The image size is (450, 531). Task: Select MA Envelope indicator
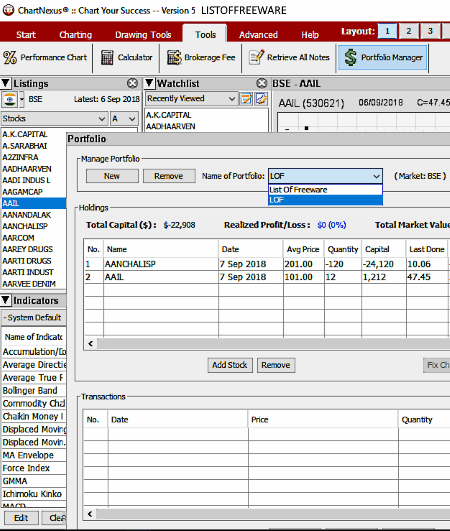[x=34, y=455]
